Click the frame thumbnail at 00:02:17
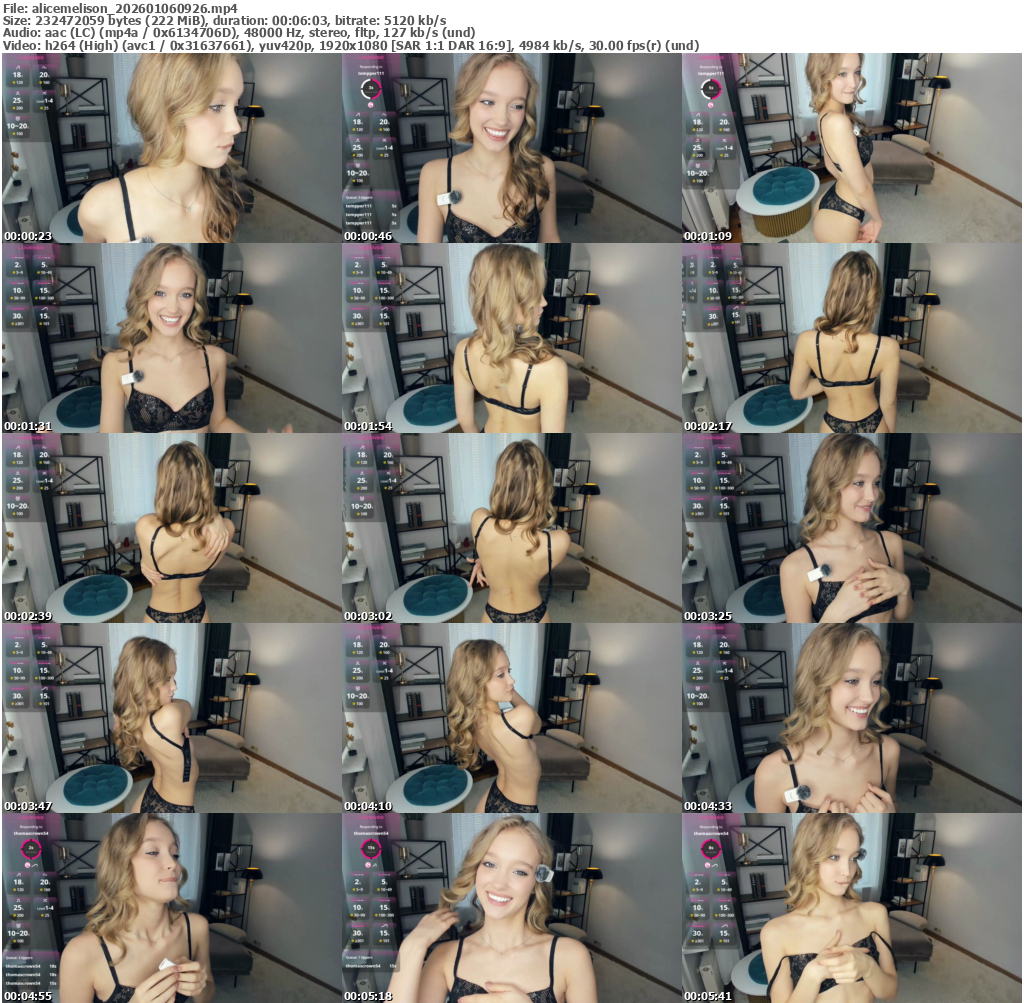Screen dimensions: 1024x1003 pos(851,338)
